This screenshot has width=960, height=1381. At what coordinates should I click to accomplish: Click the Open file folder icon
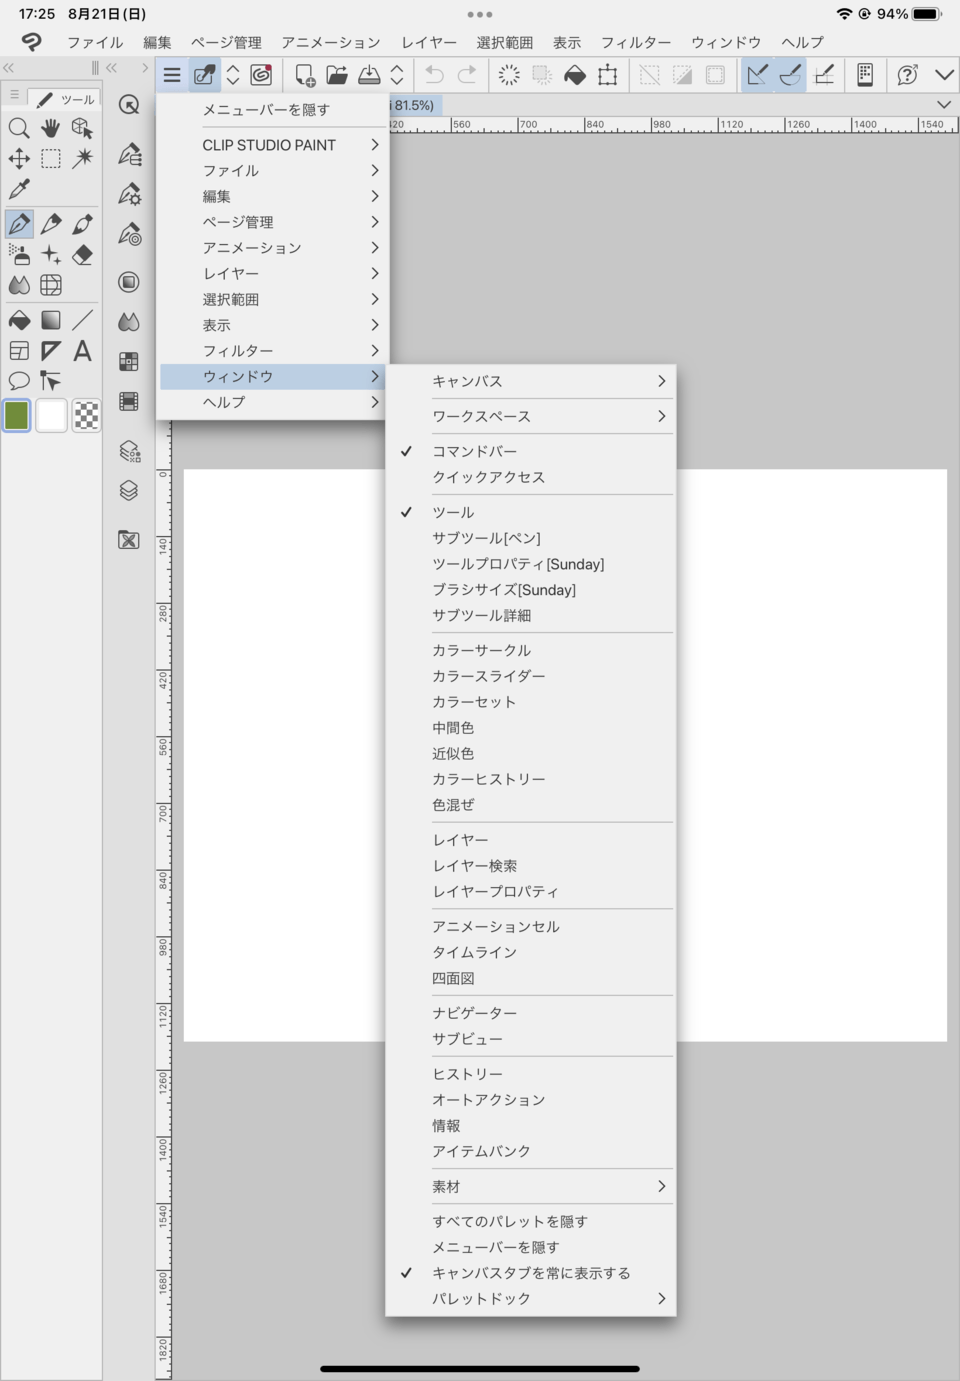[x=337, y=75]
